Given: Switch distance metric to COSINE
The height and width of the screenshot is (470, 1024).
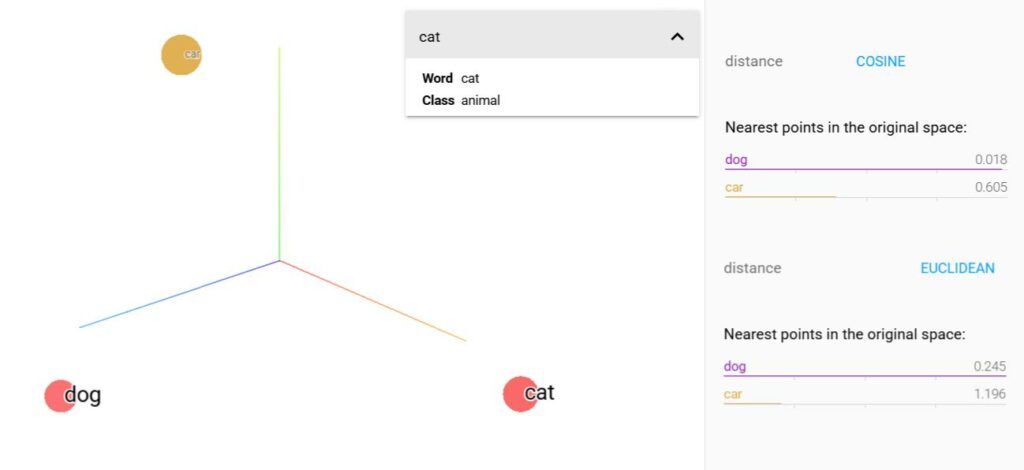Looking at the screenshot, I should click(880, 61).
